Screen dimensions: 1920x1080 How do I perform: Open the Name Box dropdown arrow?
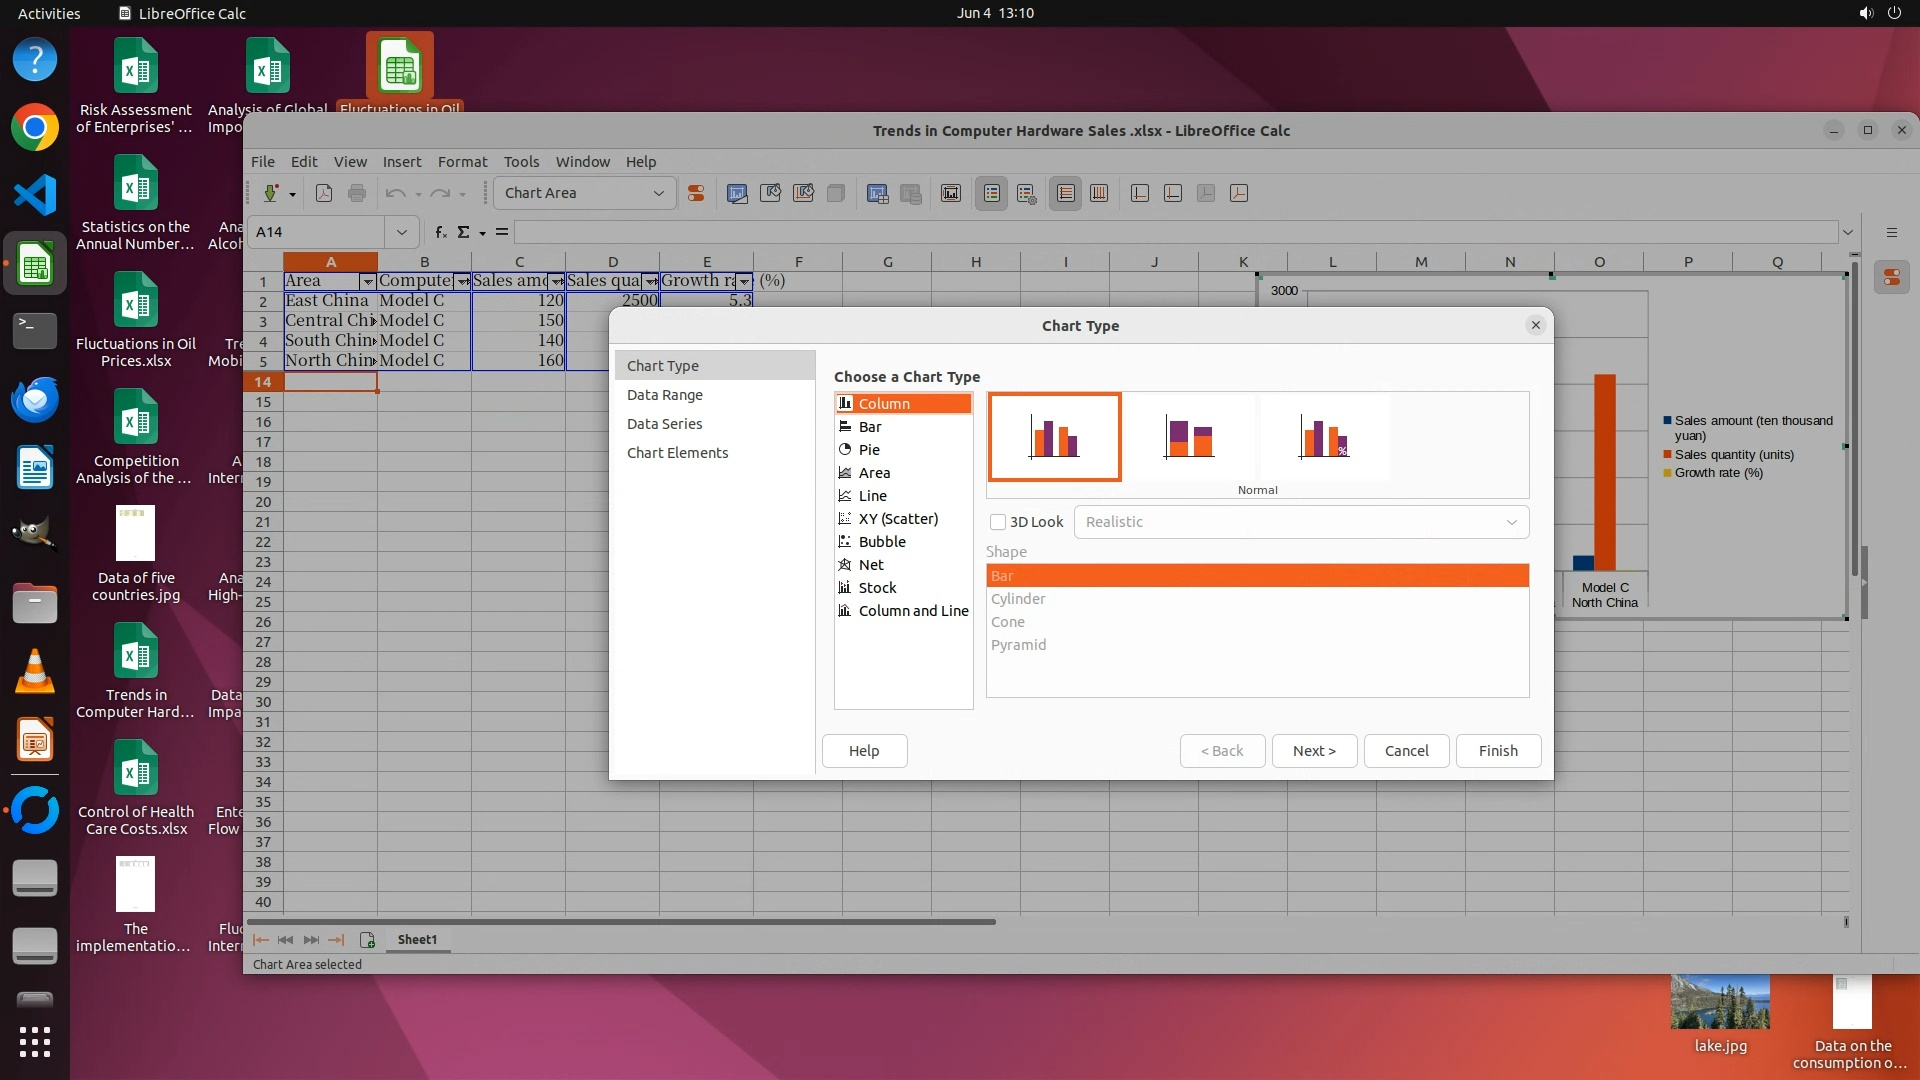pyautogui.click(x=401, y=232)
